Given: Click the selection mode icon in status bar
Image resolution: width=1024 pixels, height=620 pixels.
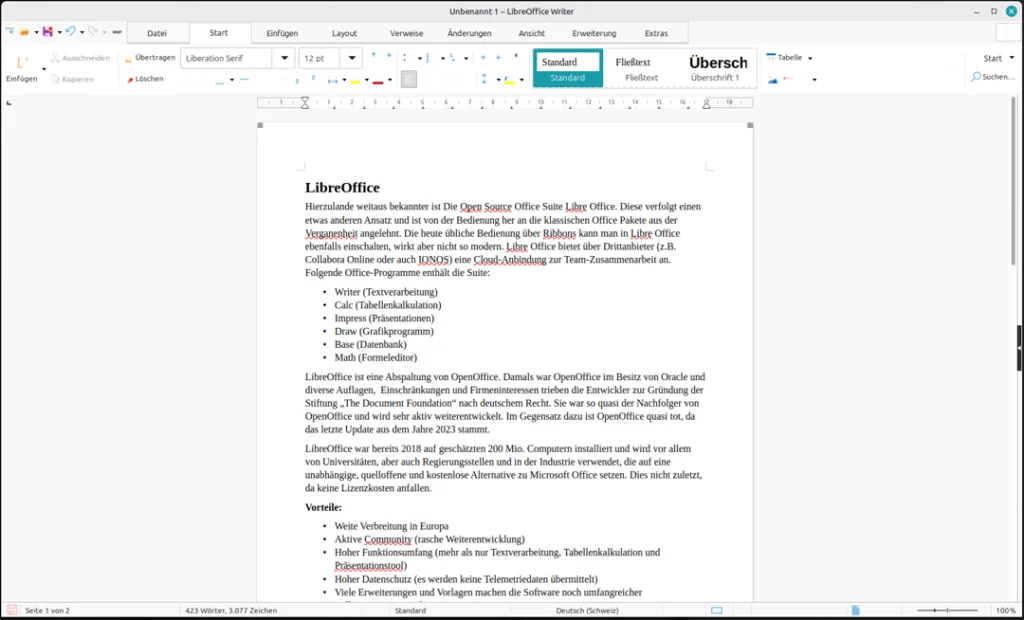Looking at the screenshot, I should tap(716, 610).
